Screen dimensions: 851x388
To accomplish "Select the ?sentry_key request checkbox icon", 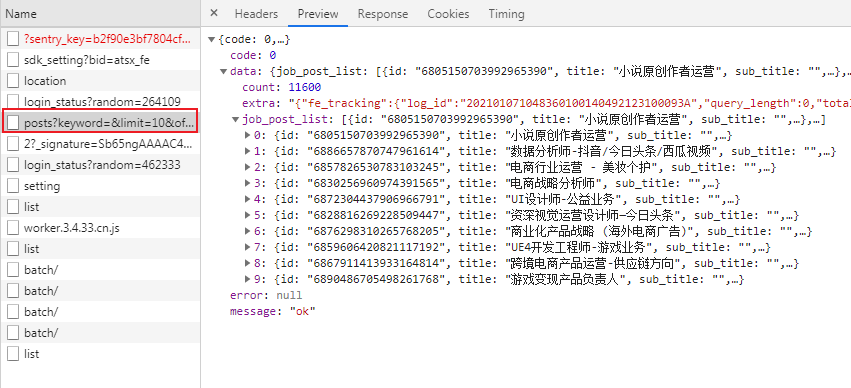I will [x=13, y=39].
